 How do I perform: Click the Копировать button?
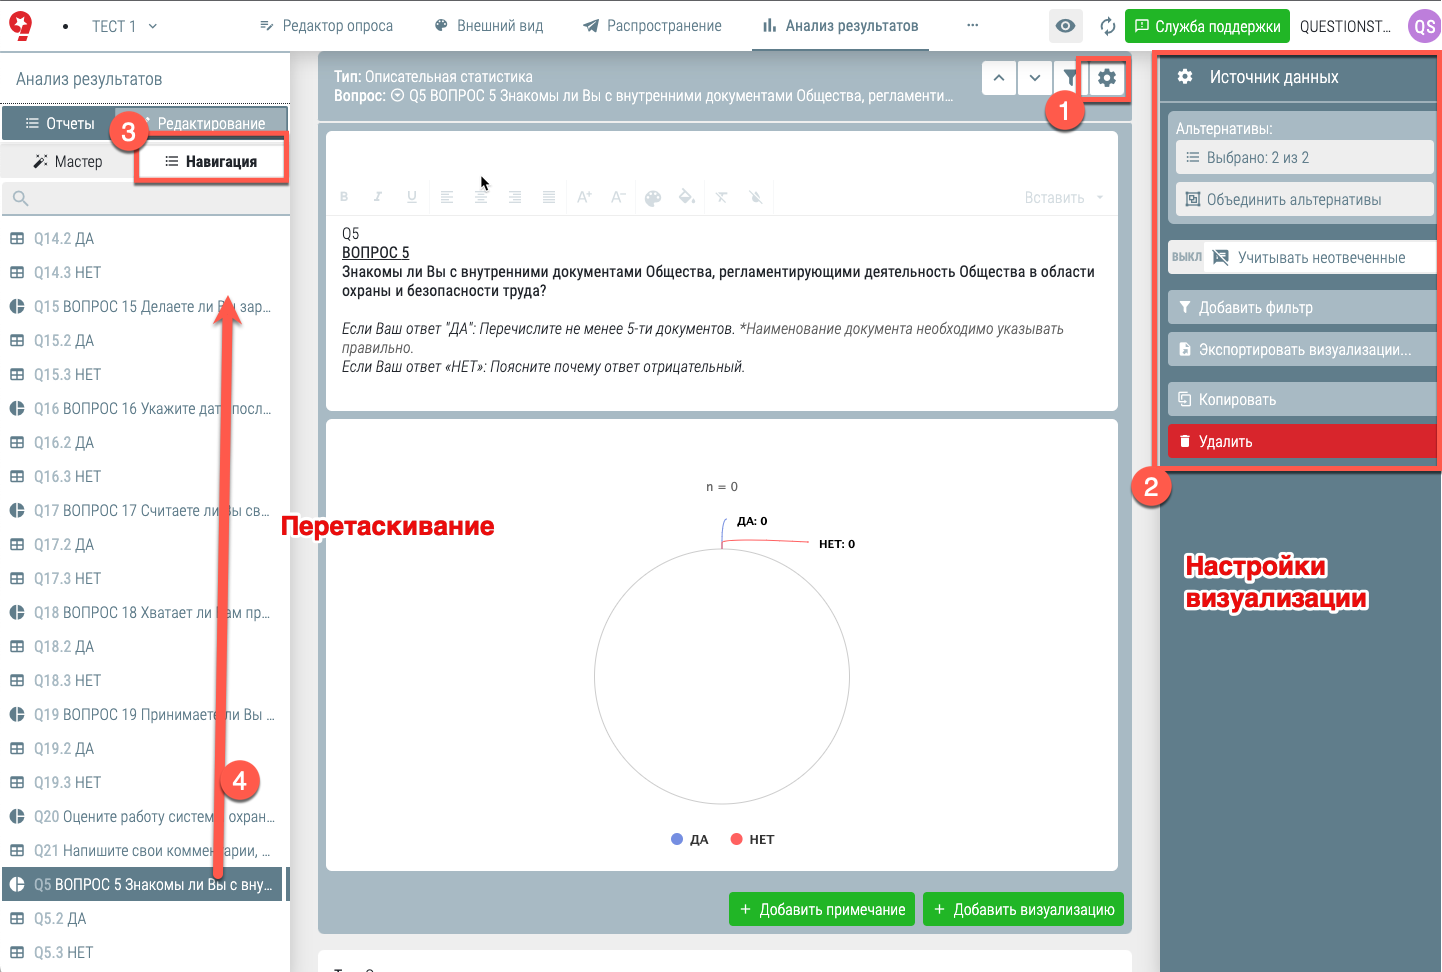coord(1302,399)
